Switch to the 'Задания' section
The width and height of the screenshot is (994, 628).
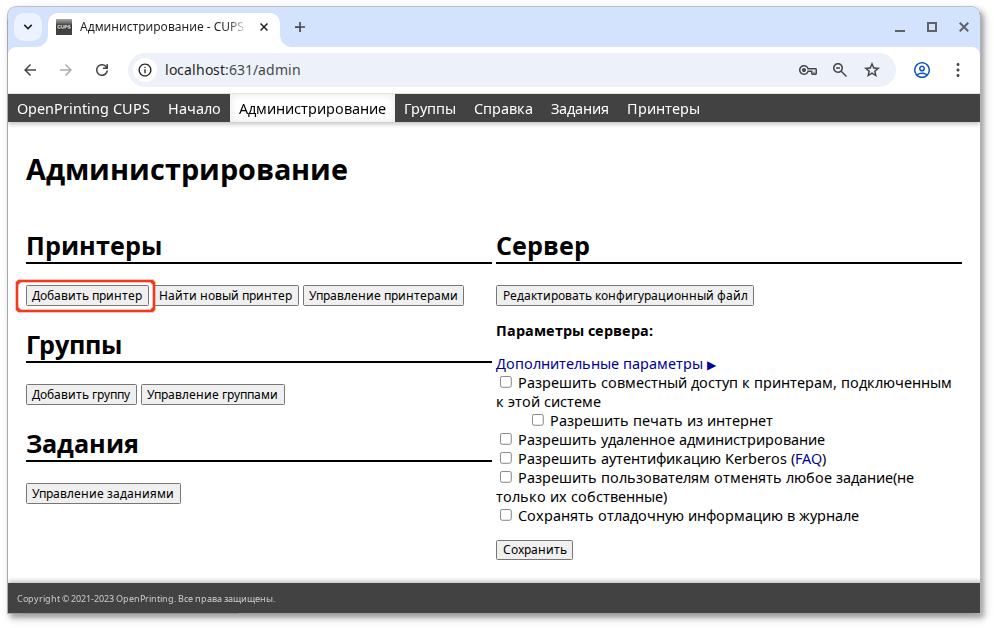578,108
